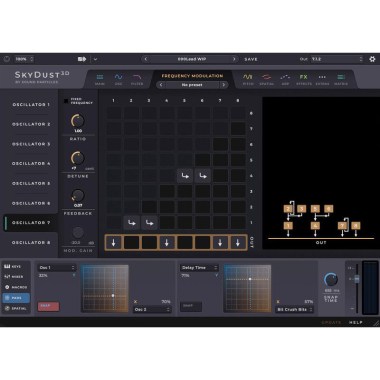
Task: Click the master volume slider handle
Action: pos(357,279)
